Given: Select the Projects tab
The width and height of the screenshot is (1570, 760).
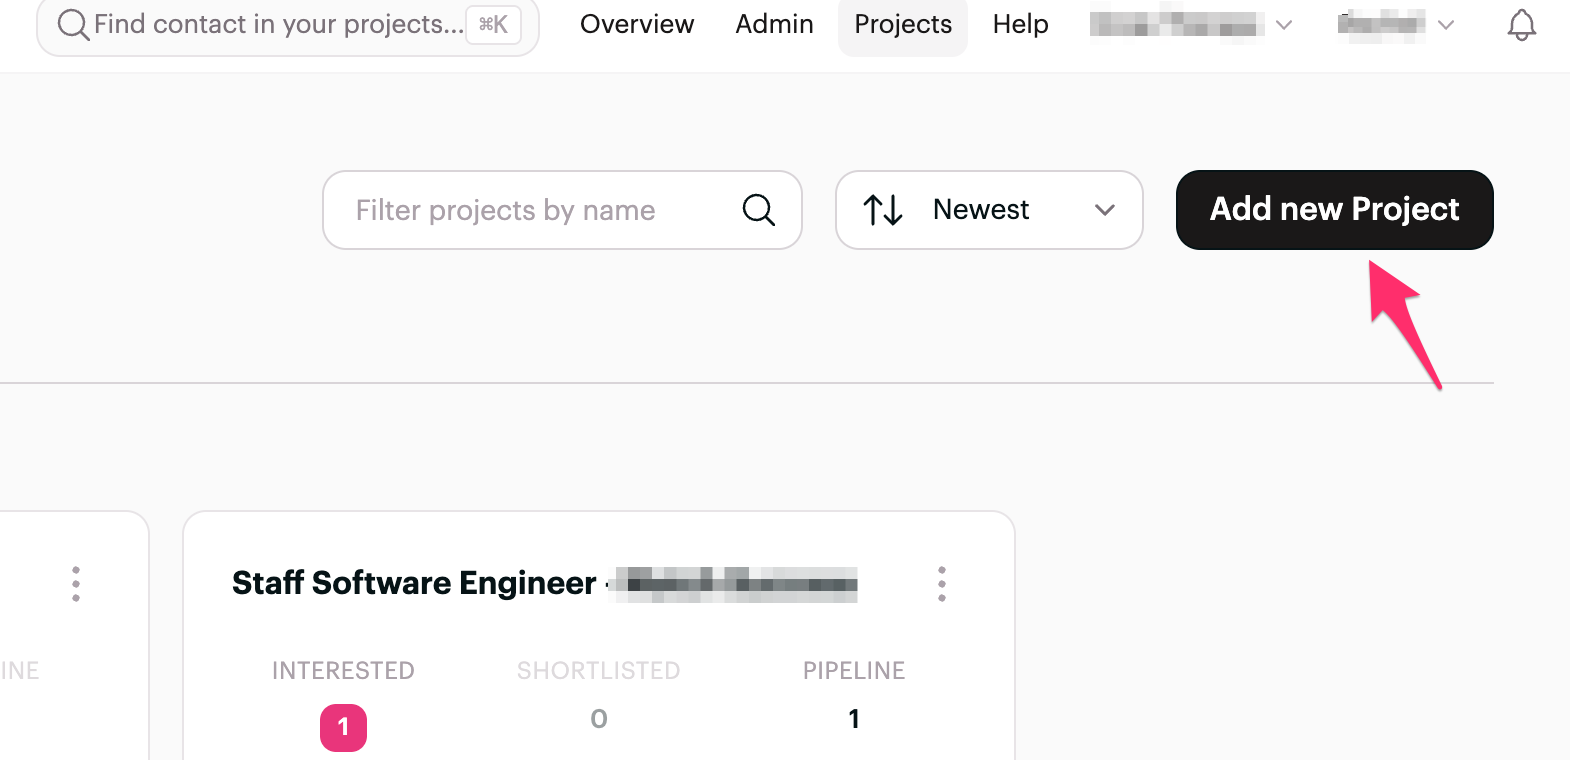Looking at the screenshot, I should tap(903, 25).
